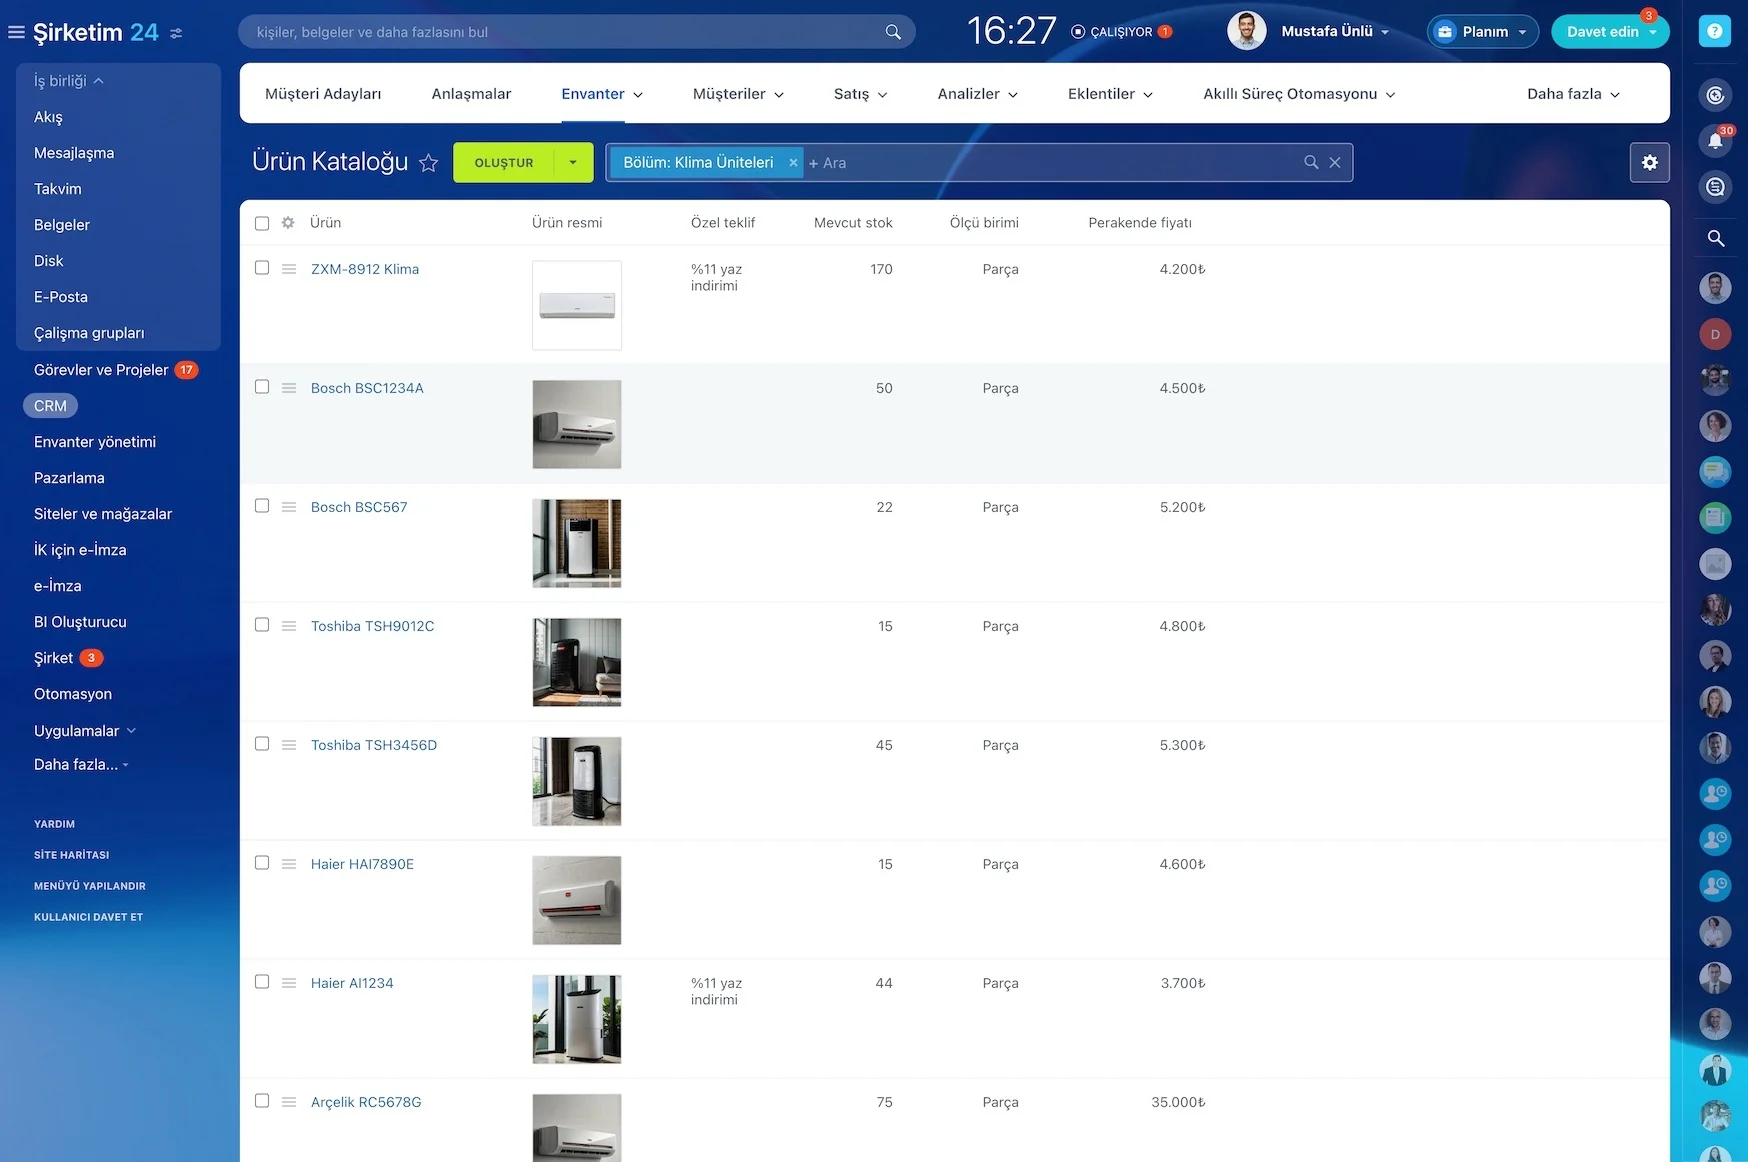
Task: Open the hamburger main menu icon
Action: pos(16,32)
